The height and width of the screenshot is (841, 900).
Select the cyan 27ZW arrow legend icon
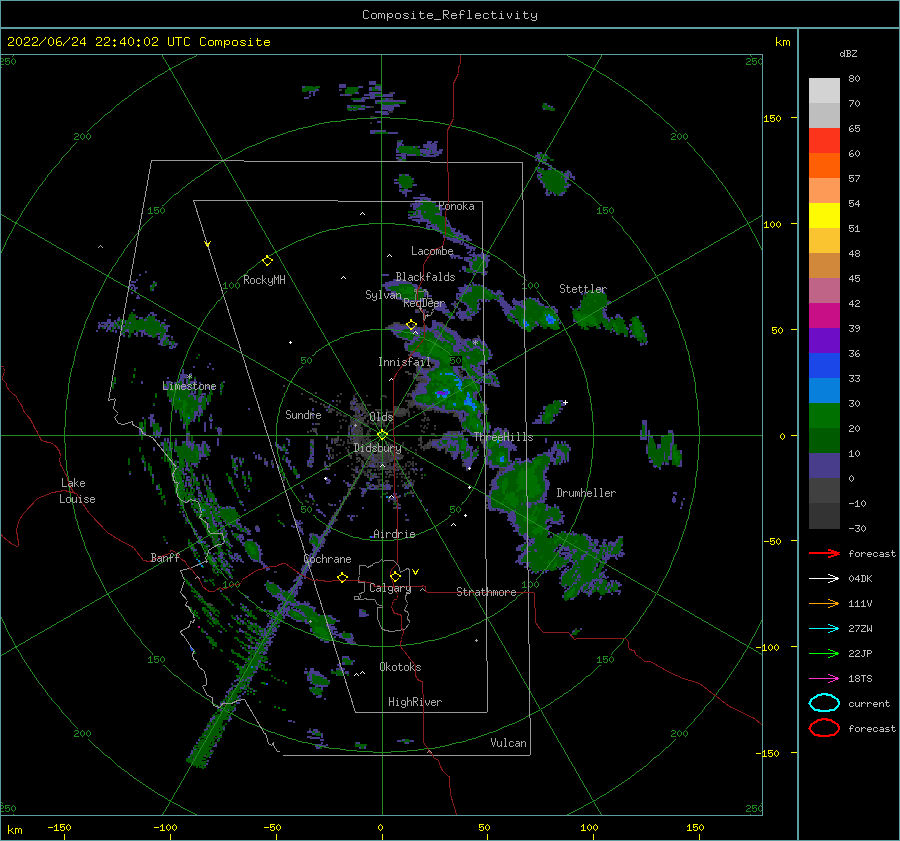pyautogui.click(x=824, y=629)
